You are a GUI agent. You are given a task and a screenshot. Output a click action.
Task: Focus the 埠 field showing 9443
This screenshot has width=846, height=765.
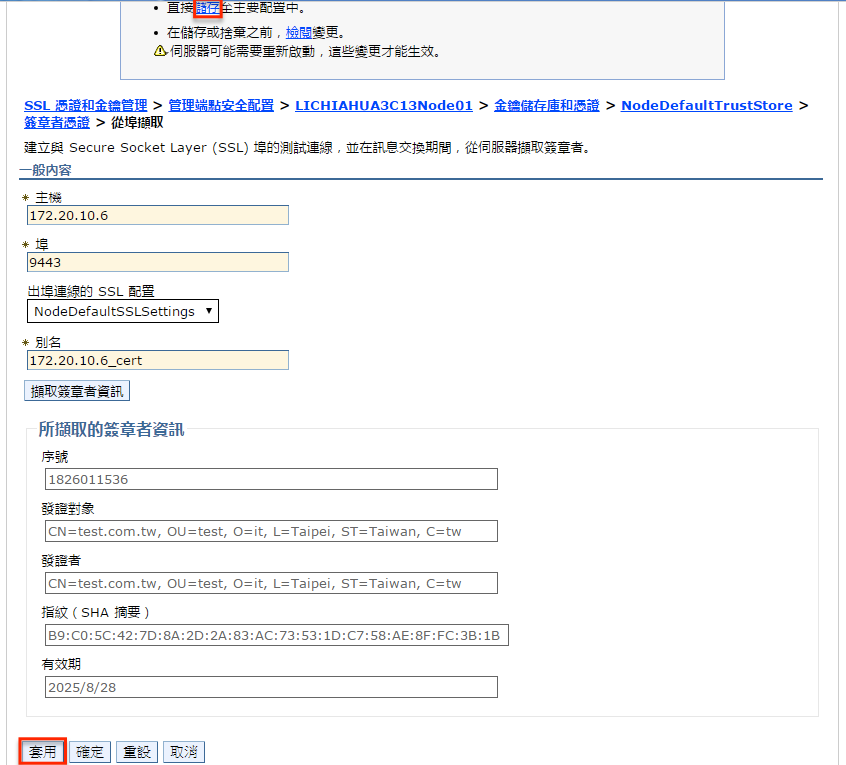tap(158, 262)
